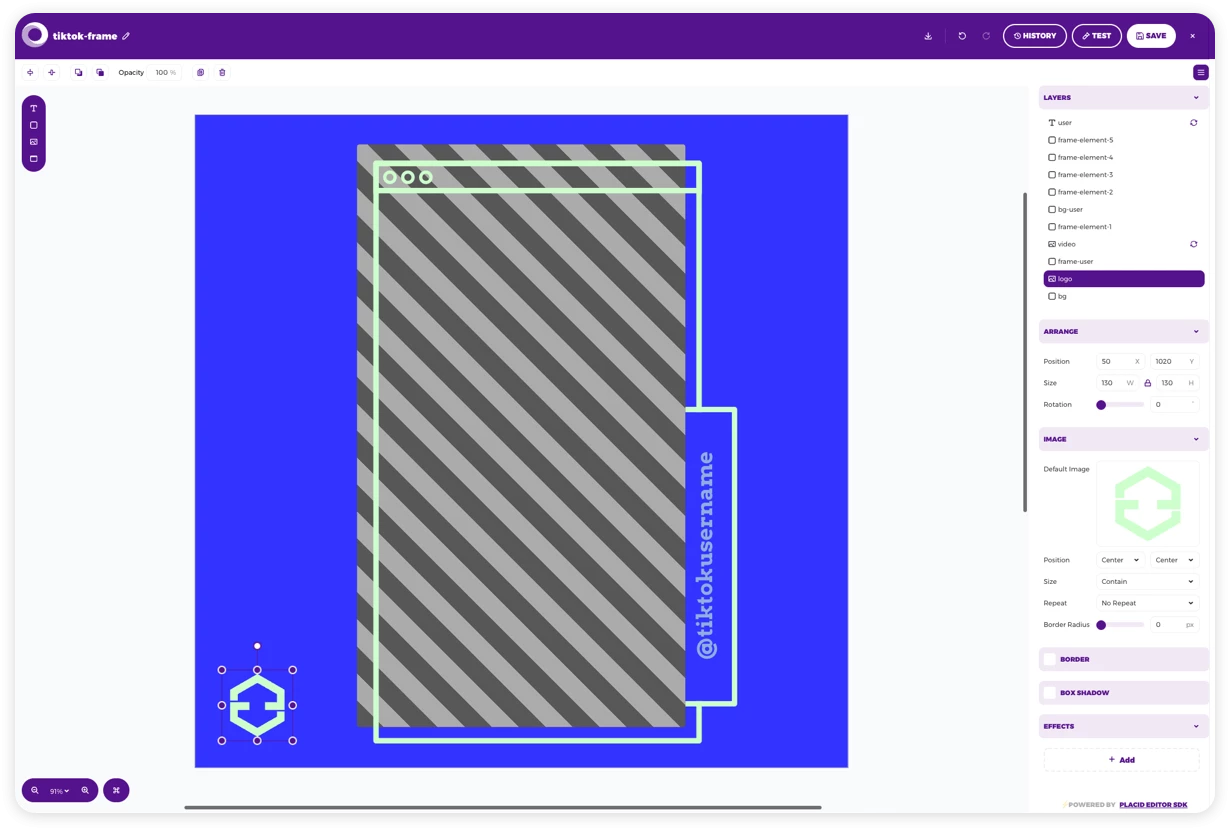
Task: Click the Opacity value field
Action: pos(165,72)
